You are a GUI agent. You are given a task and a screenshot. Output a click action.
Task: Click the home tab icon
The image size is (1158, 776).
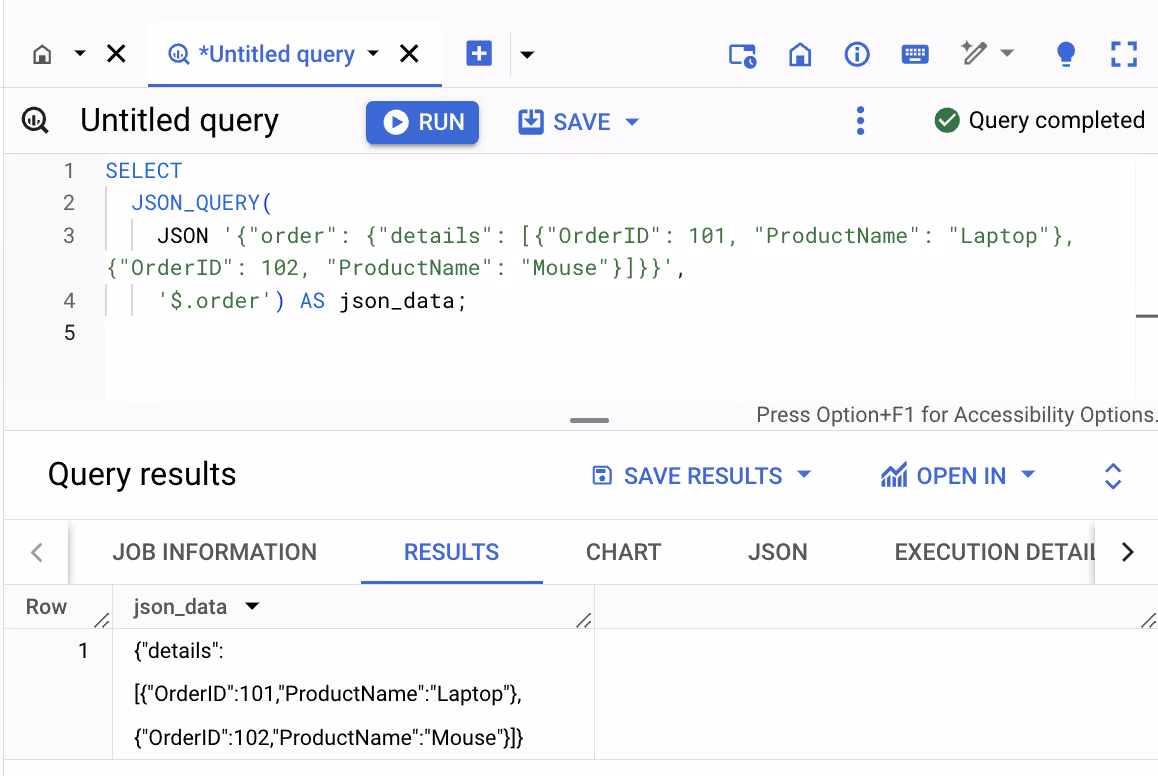(42, 54)
